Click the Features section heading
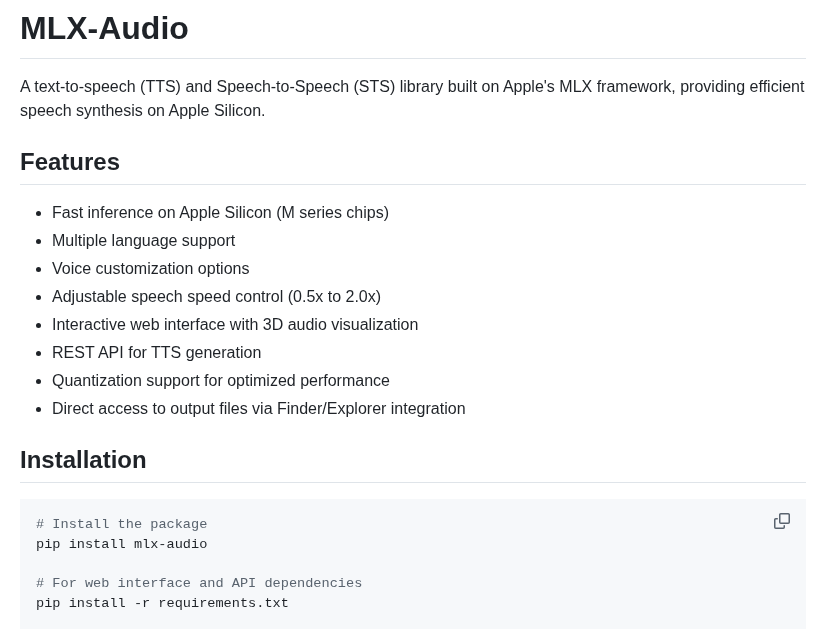The width and height of the screenshot is (824, 639). pyautogui.click(x=70, y=162)
